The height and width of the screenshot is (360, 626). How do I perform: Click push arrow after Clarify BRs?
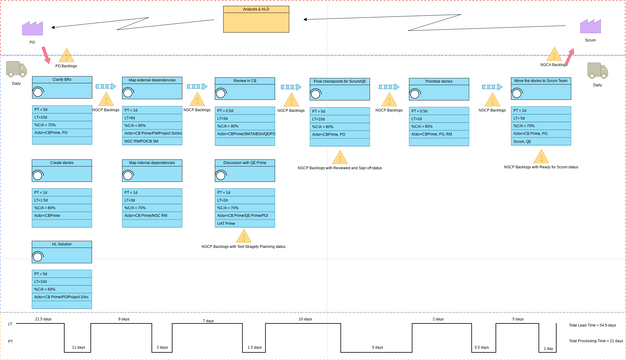click(106, 86)
